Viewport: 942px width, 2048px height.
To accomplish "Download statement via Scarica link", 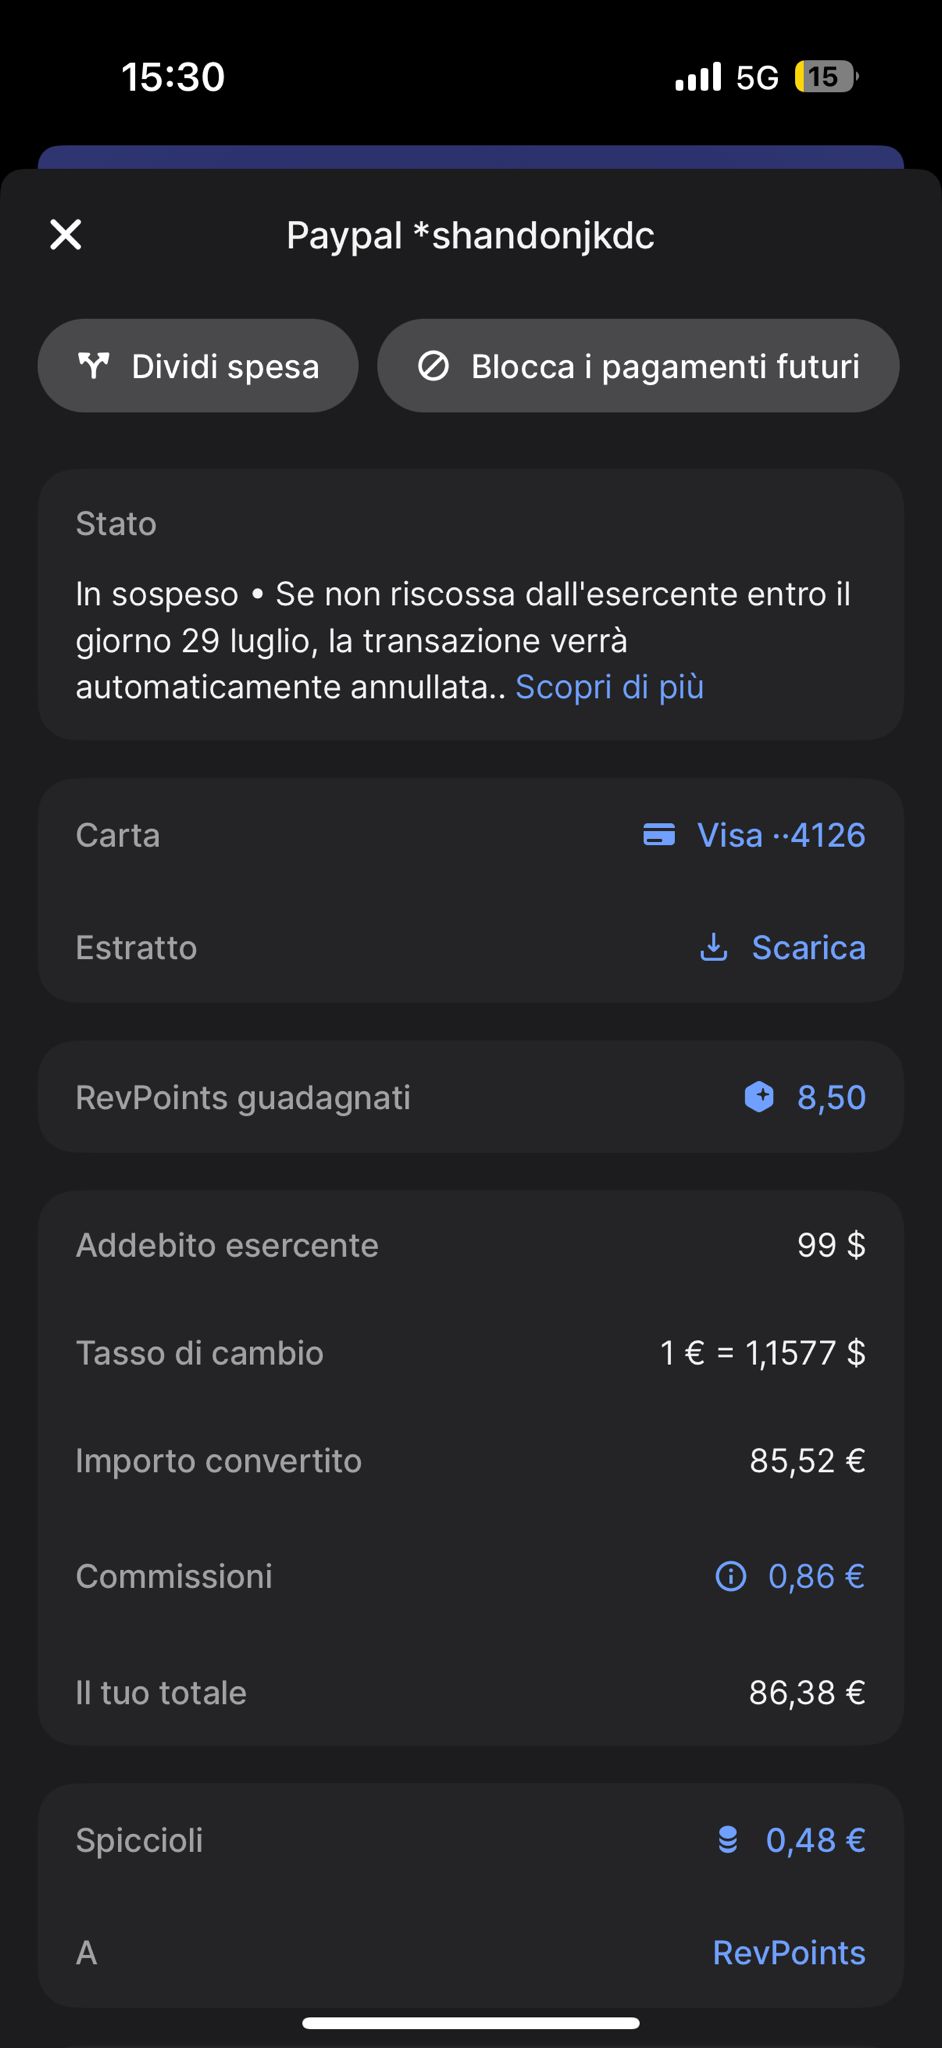I will click(808, 947).
